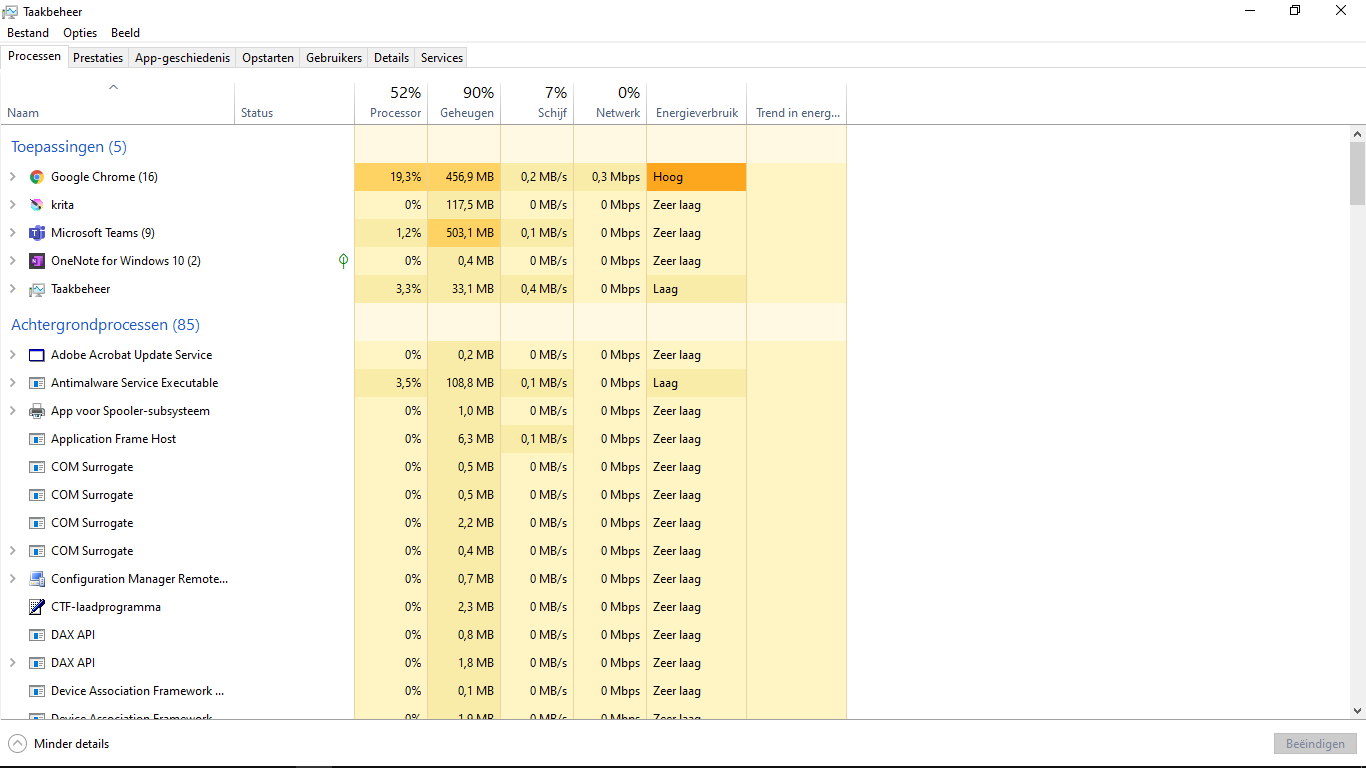Select the krita application icon
The width and height of the screenshot is (1366, 768).
(37, 205)
